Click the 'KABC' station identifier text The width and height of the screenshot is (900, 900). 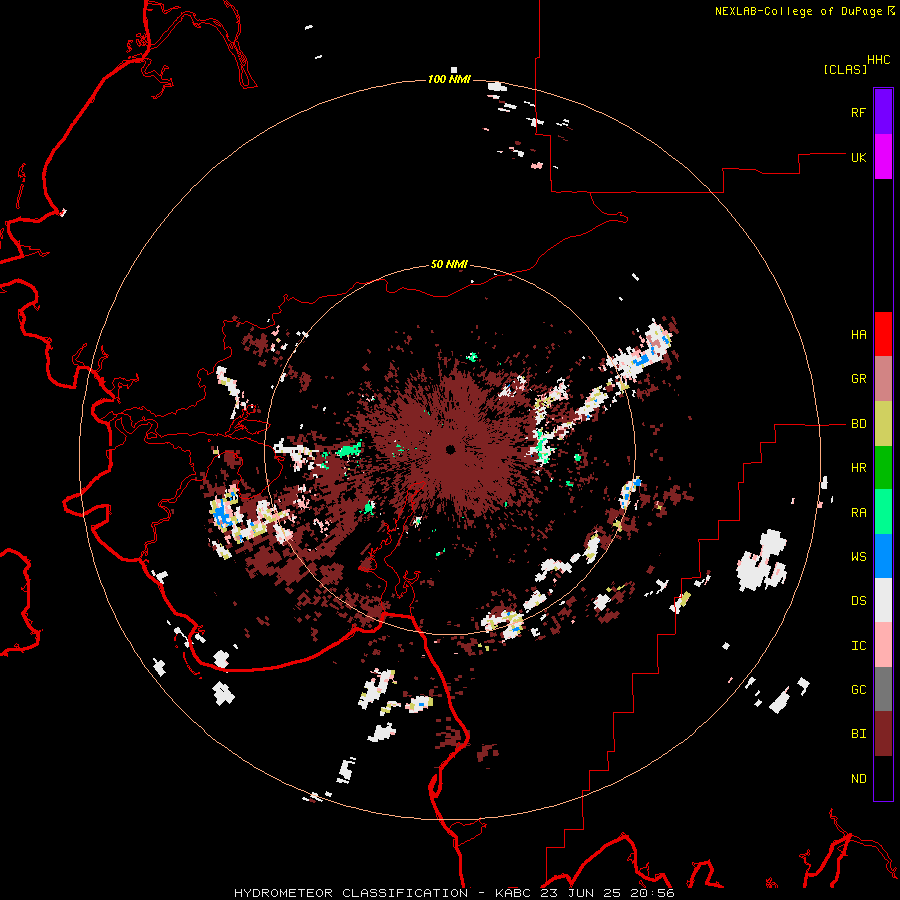tap(515, 893)
